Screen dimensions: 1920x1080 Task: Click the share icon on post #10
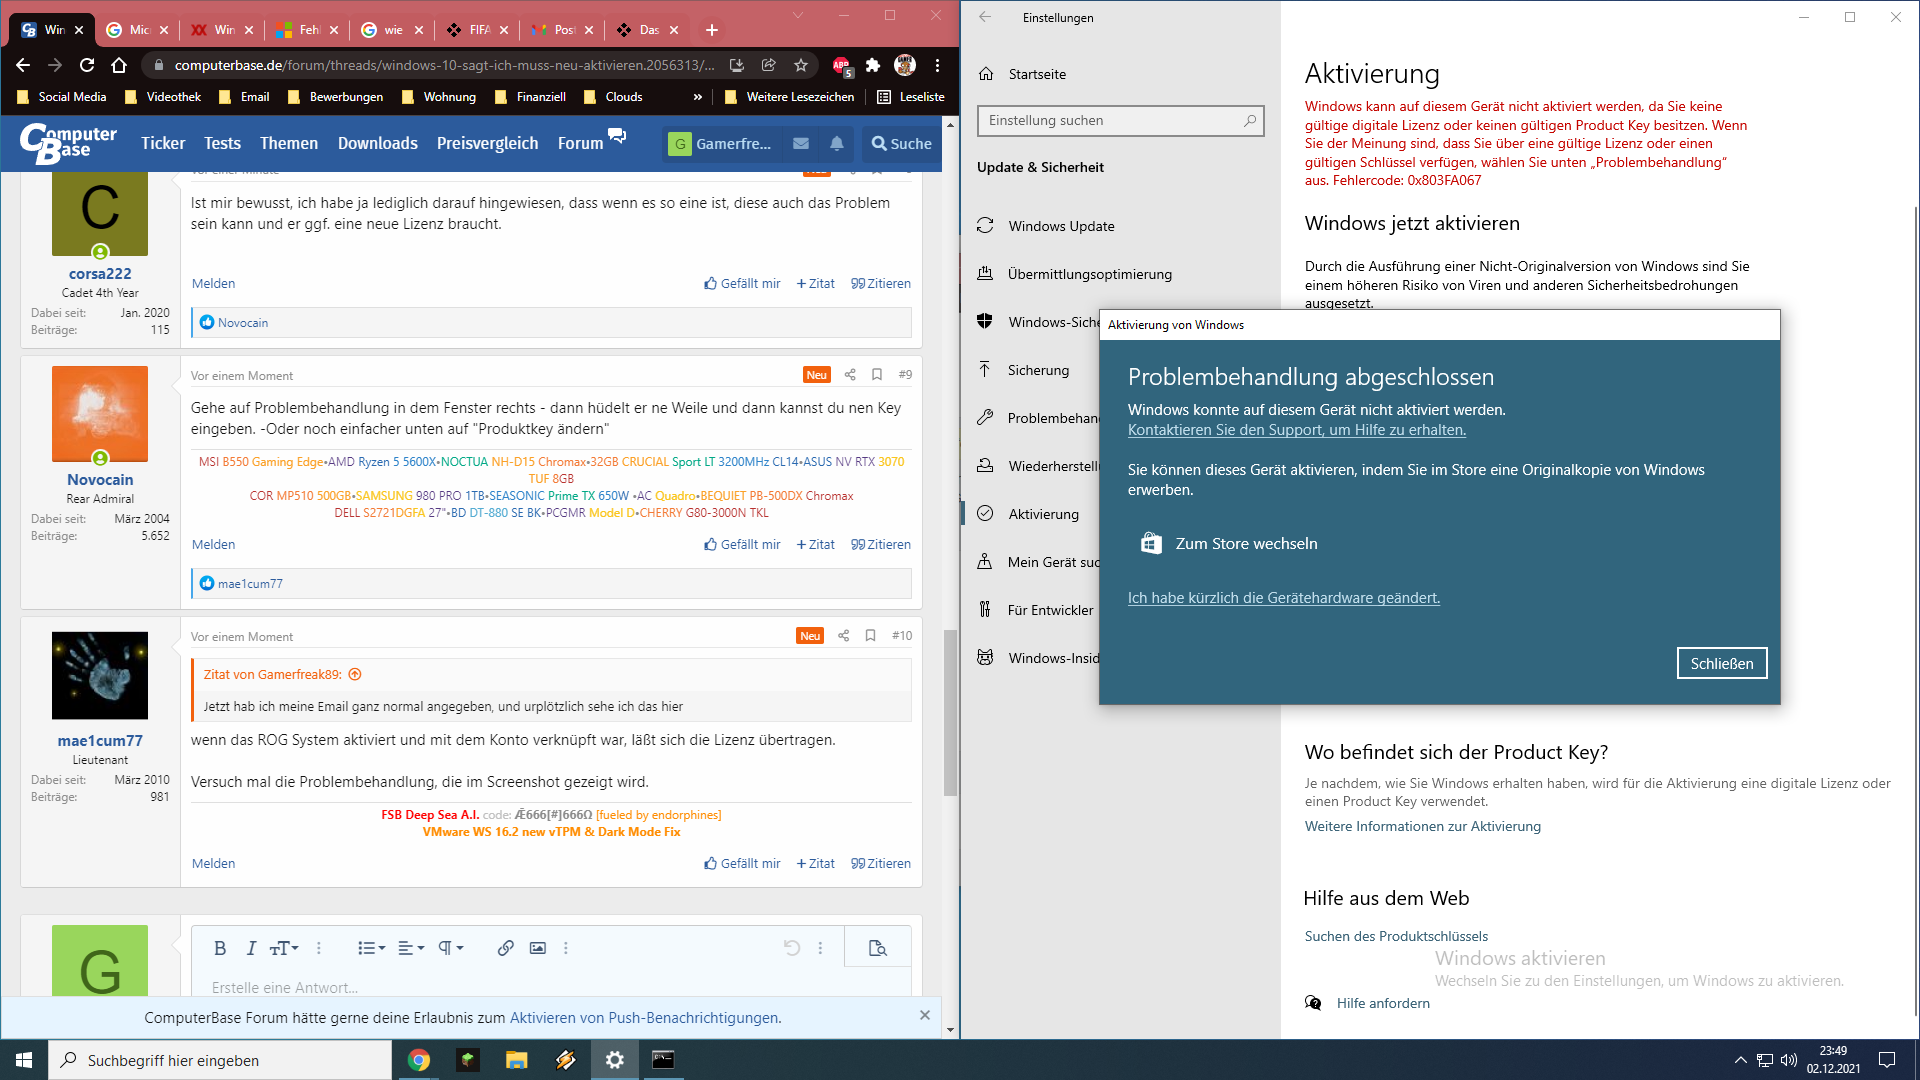point(843,636)
